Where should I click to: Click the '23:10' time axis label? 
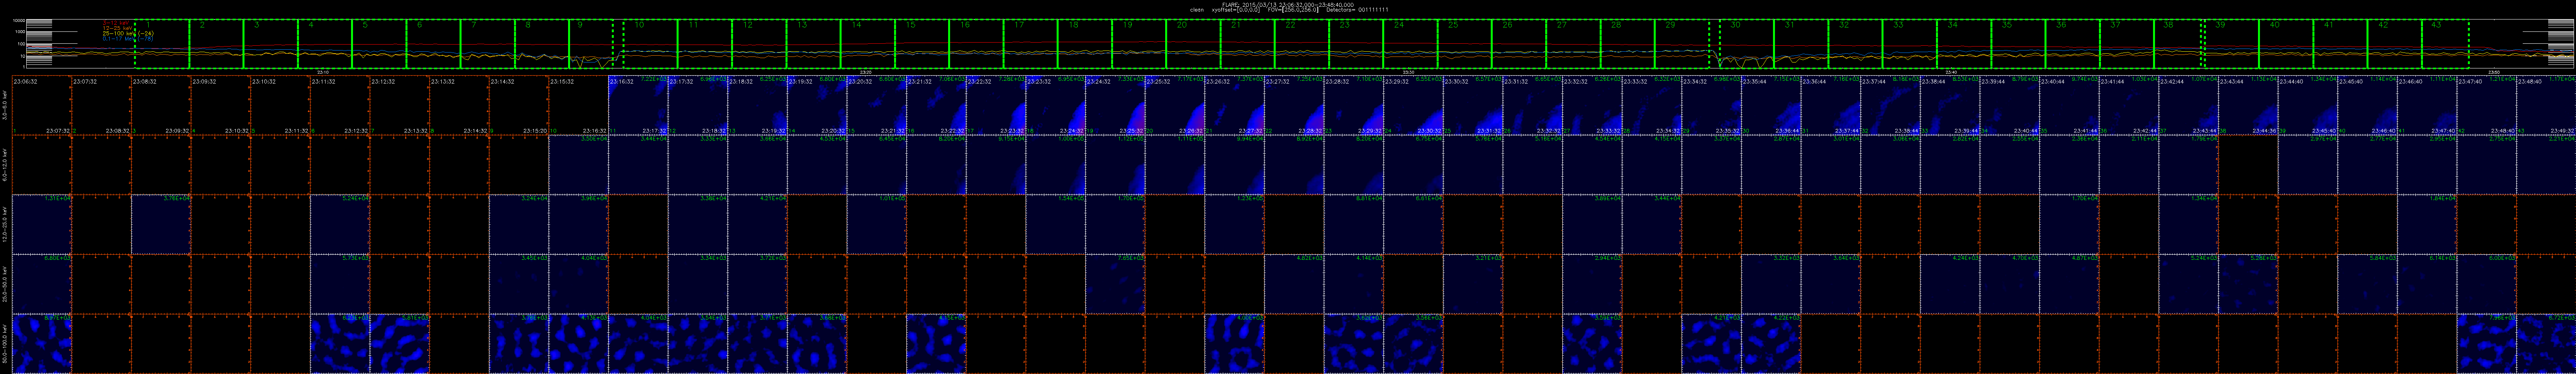[323, 72]
